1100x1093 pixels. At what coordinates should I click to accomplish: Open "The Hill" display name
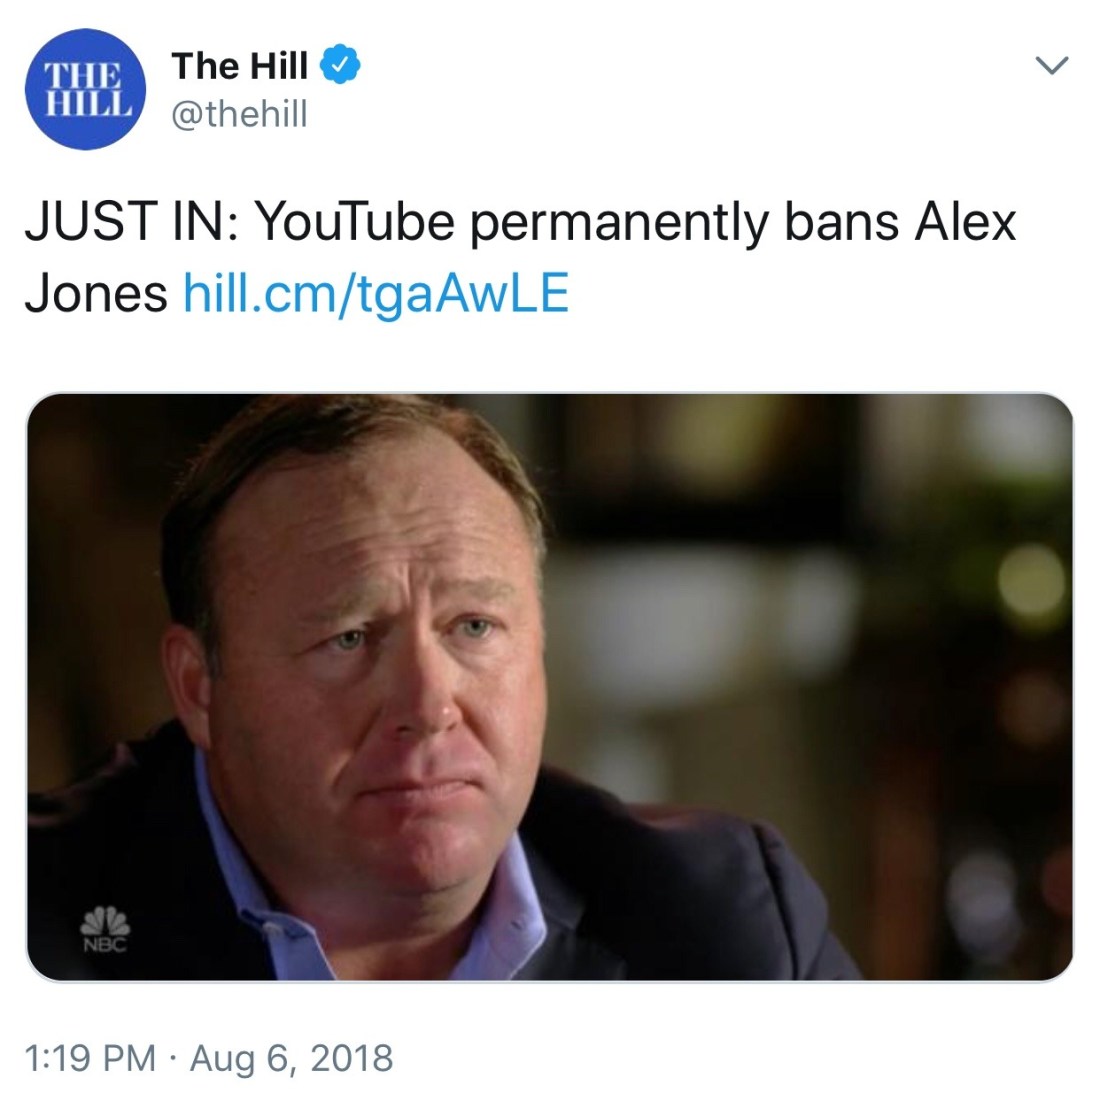(x=240, y=65)
